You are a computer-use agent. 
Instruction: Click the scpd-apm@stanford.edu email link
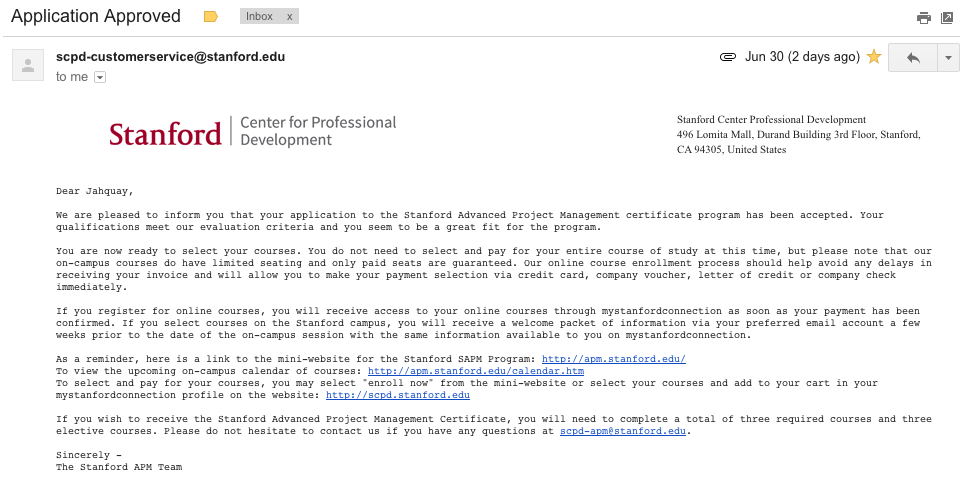(x=623, y=431)
